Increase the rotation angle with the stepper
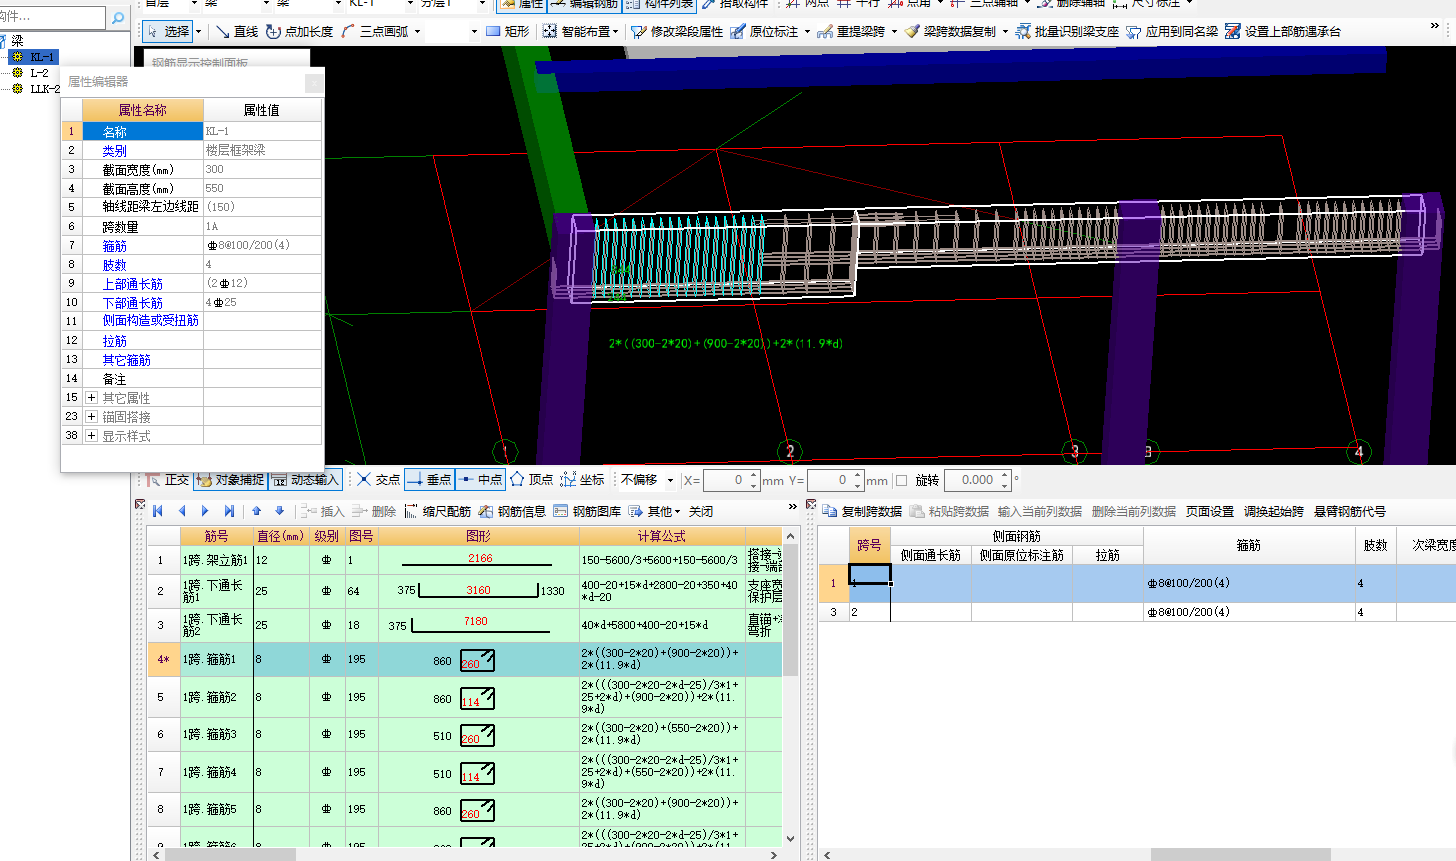1456x861 pixels. (1005, 475)
